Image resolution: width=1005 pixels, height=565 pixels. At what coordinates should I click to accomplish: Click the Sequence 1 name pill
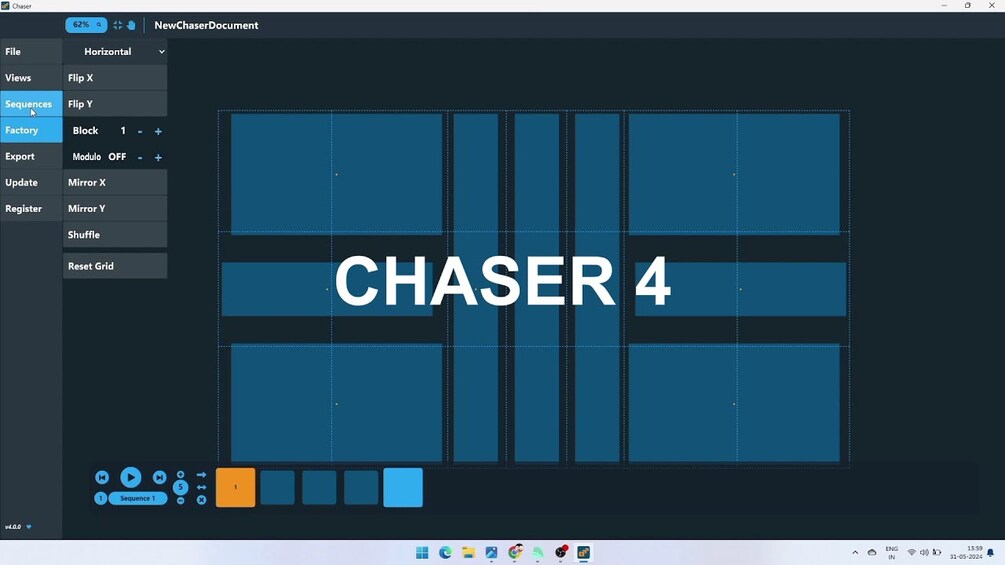click(138, 498)
